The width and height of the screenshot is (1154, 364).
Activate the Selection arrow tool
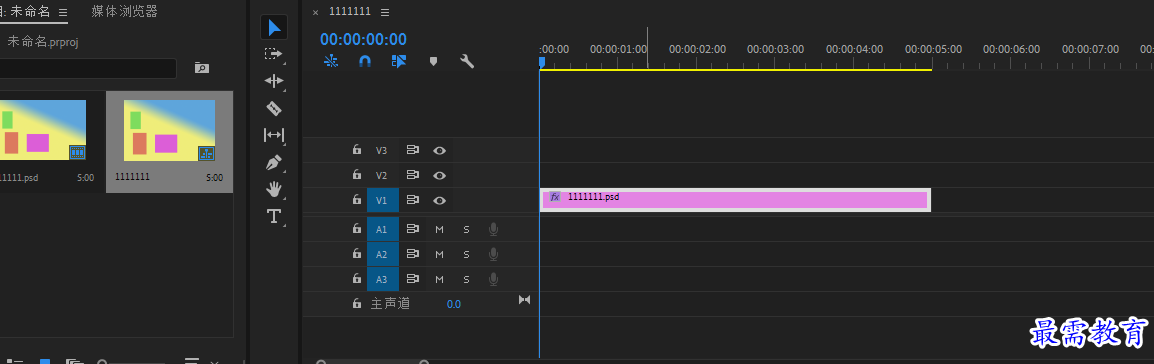(274, 27)
